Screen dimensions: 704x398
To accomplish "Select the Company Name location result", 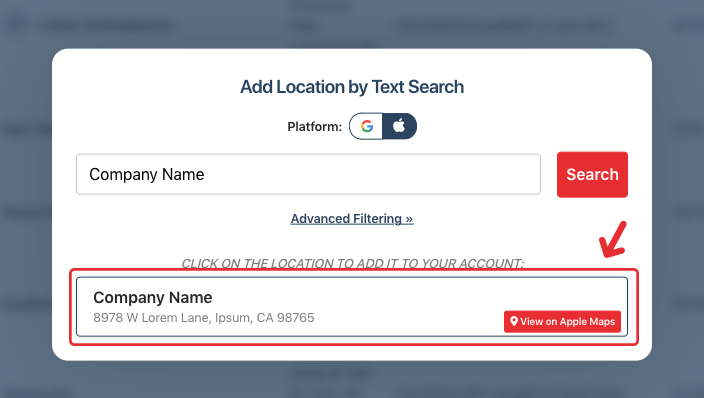I will tap(352, 307).
